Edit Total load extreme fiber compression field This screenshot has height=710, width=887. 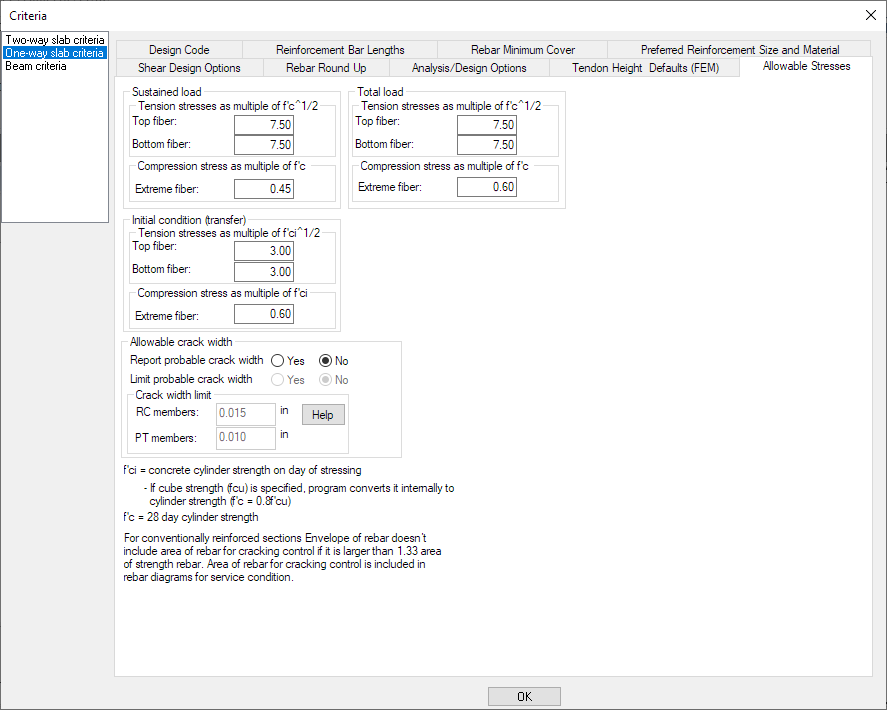point(487,188)
